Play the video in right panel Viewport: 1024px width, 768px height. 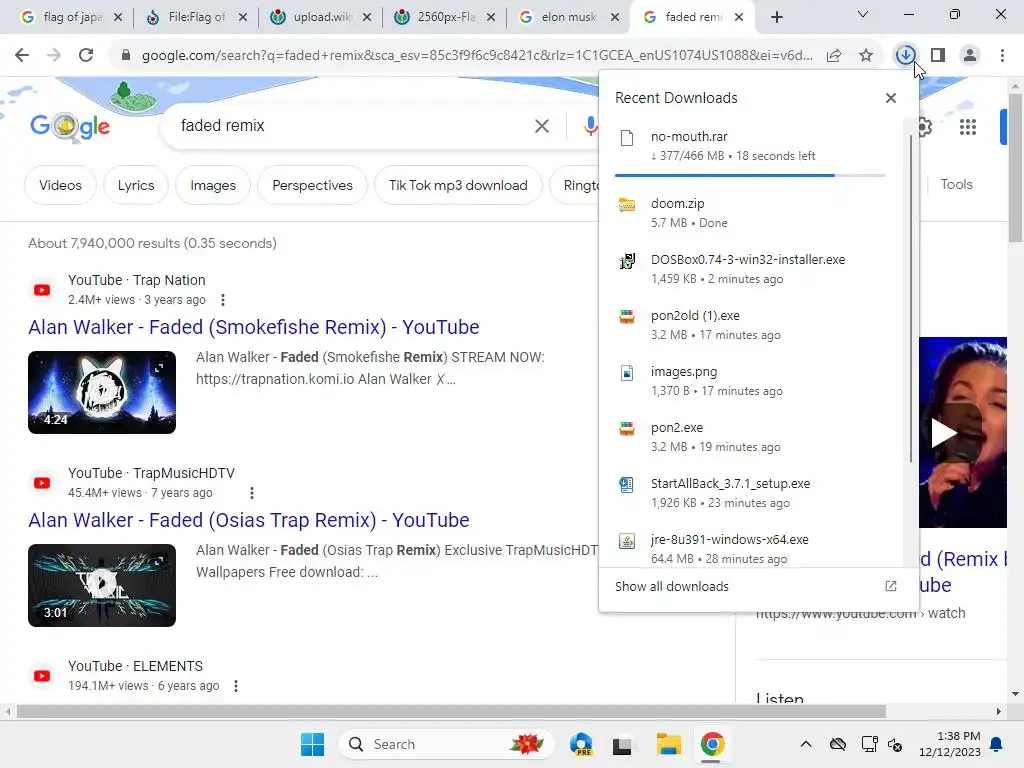click(x=942, y=432)
